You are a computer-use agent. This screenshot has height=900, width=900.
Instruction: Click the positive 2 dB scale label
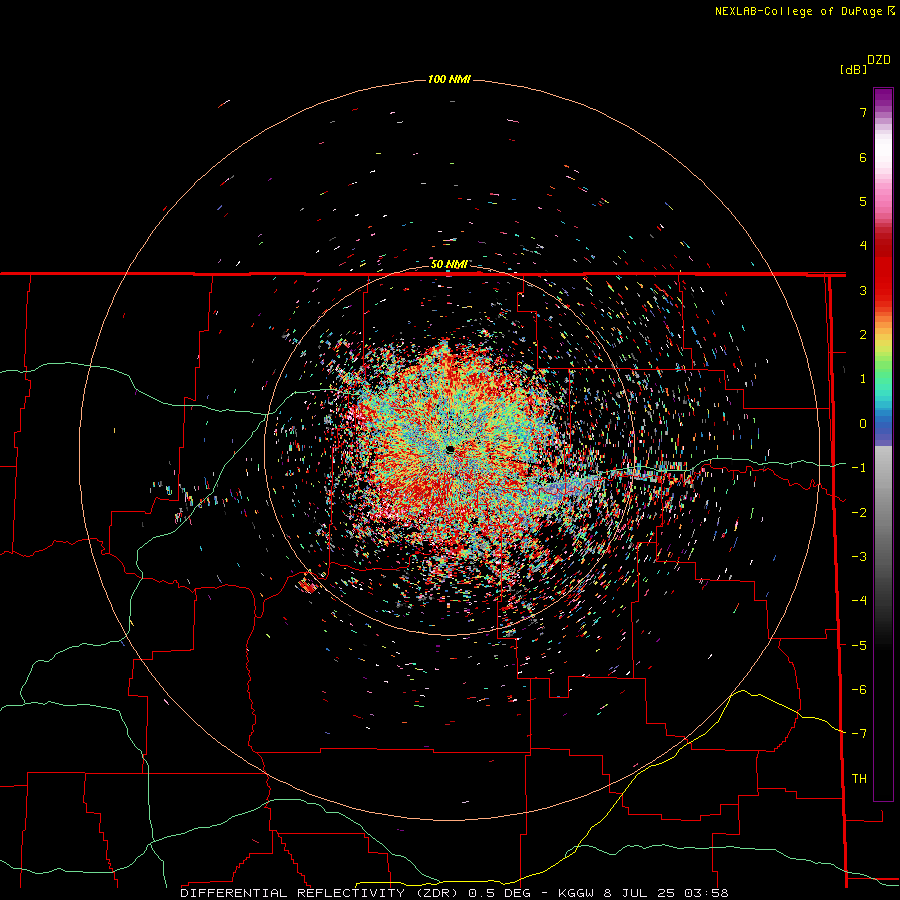point(863,335)
